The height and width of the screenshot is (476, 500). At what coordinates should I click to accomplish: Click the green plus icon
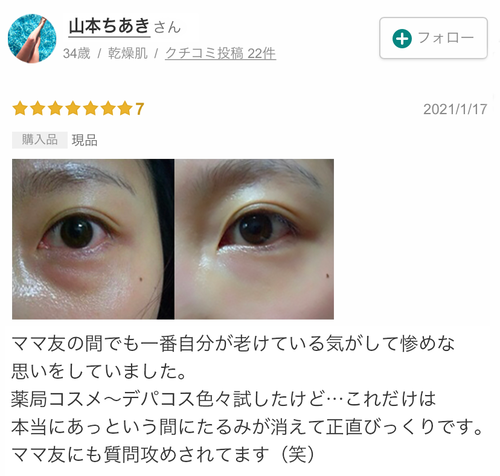[x=402, y=39]
